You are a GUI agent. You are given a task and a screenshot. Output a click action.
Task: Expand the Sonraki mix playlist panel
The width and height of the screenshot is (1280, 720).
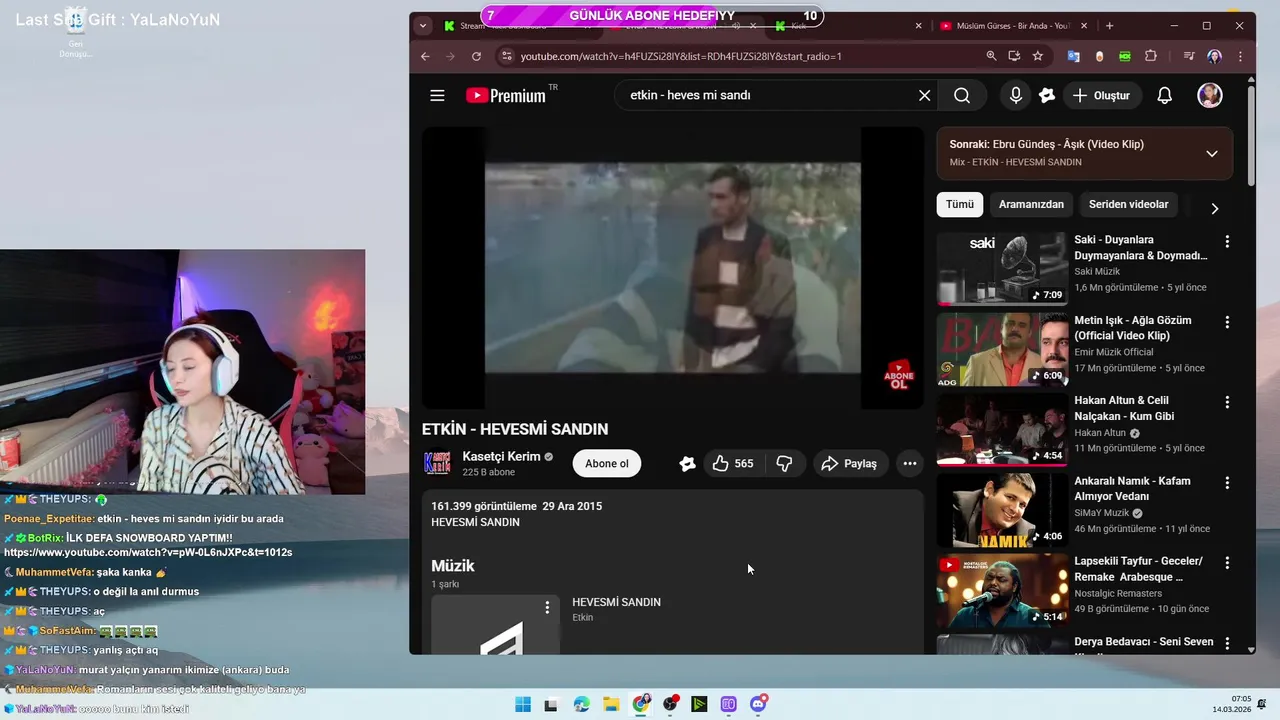[1211, 153]
